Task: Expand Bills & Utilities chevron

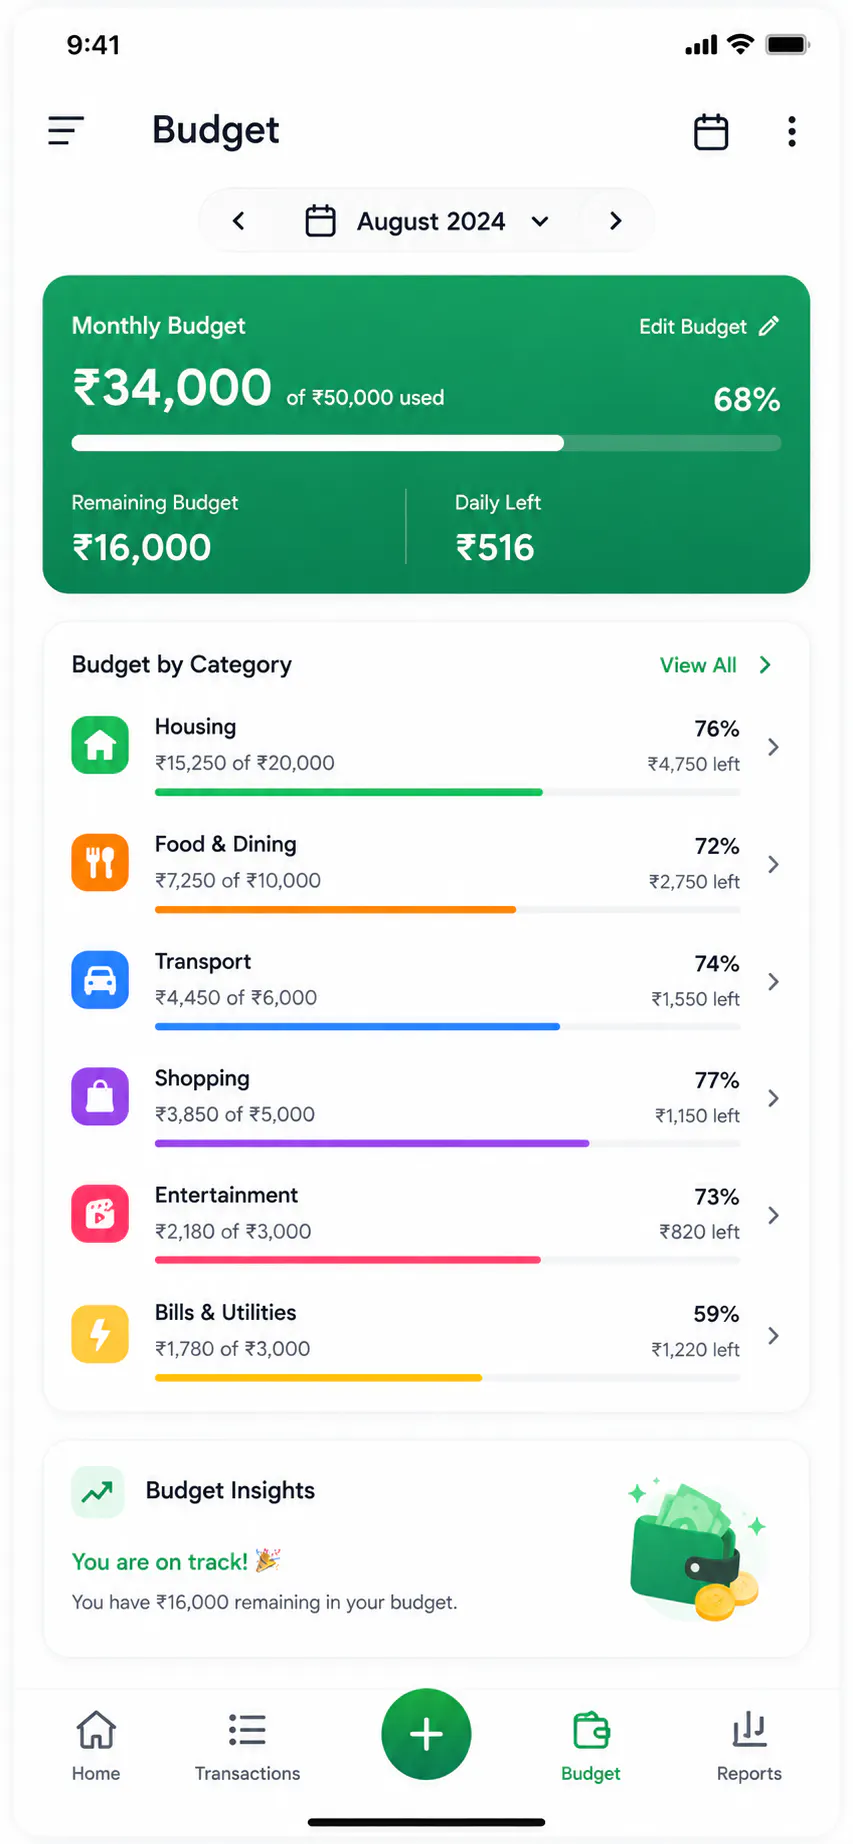Action: coord(773,1336)
